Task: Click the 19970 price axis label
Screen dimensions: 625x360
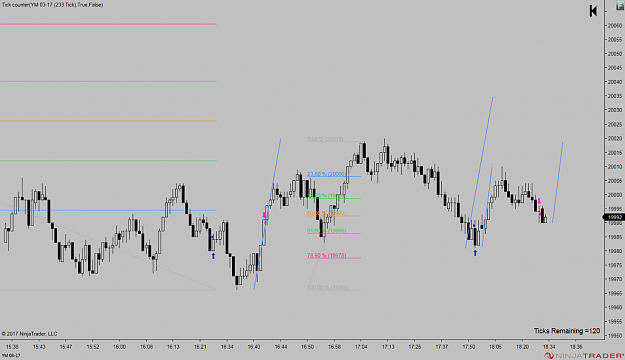Action: 615,279
